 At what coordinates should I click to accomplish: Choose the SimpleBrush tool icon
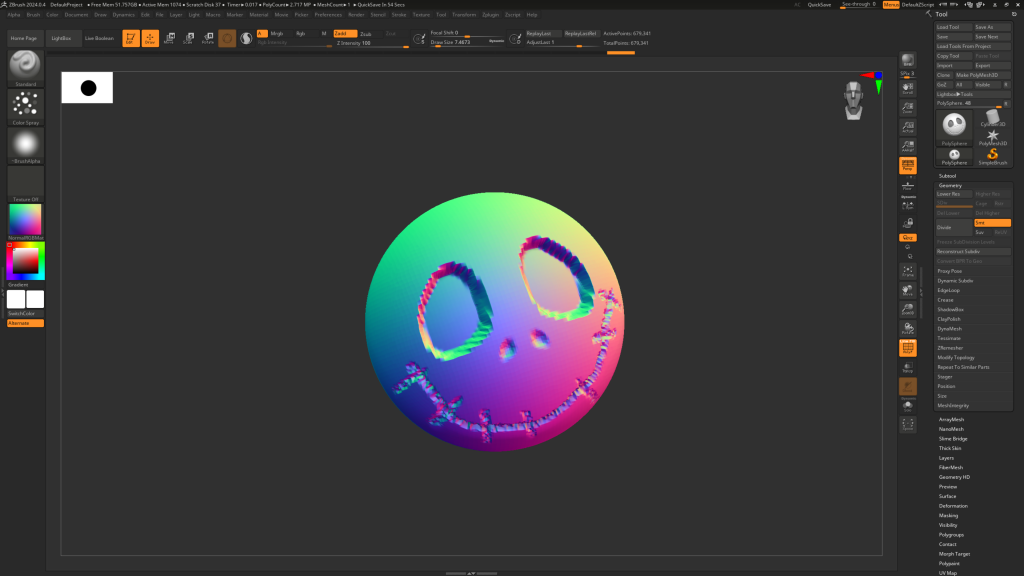993,152
